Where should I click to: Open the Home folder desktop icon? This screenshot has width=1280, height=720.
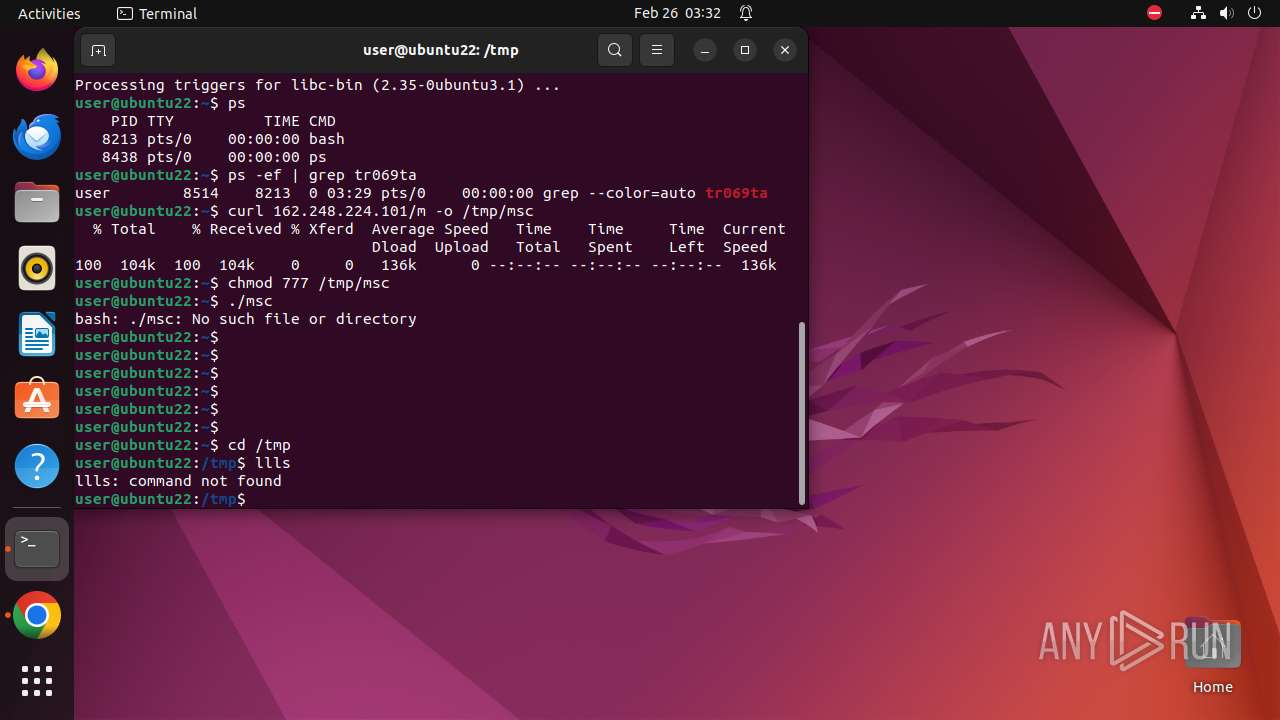click(x=1213, y=657)
